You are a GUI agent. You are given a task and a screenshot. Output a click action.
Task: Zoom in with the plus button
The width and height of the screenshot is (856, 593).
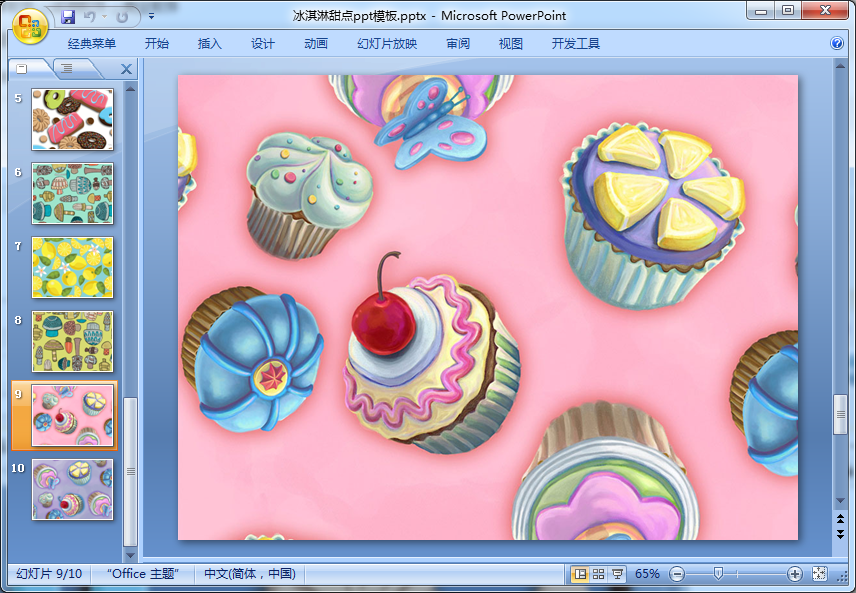795,574
